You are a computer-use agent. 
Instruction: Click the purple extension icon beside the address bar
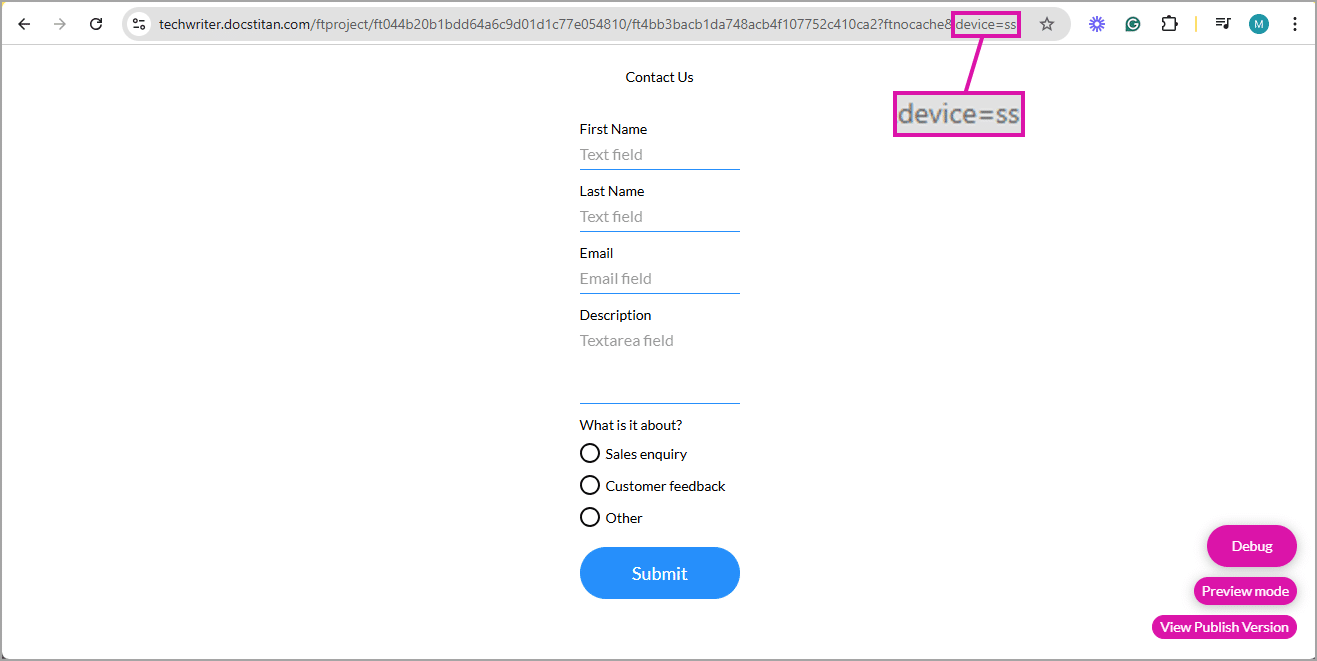click(1096, 23)
